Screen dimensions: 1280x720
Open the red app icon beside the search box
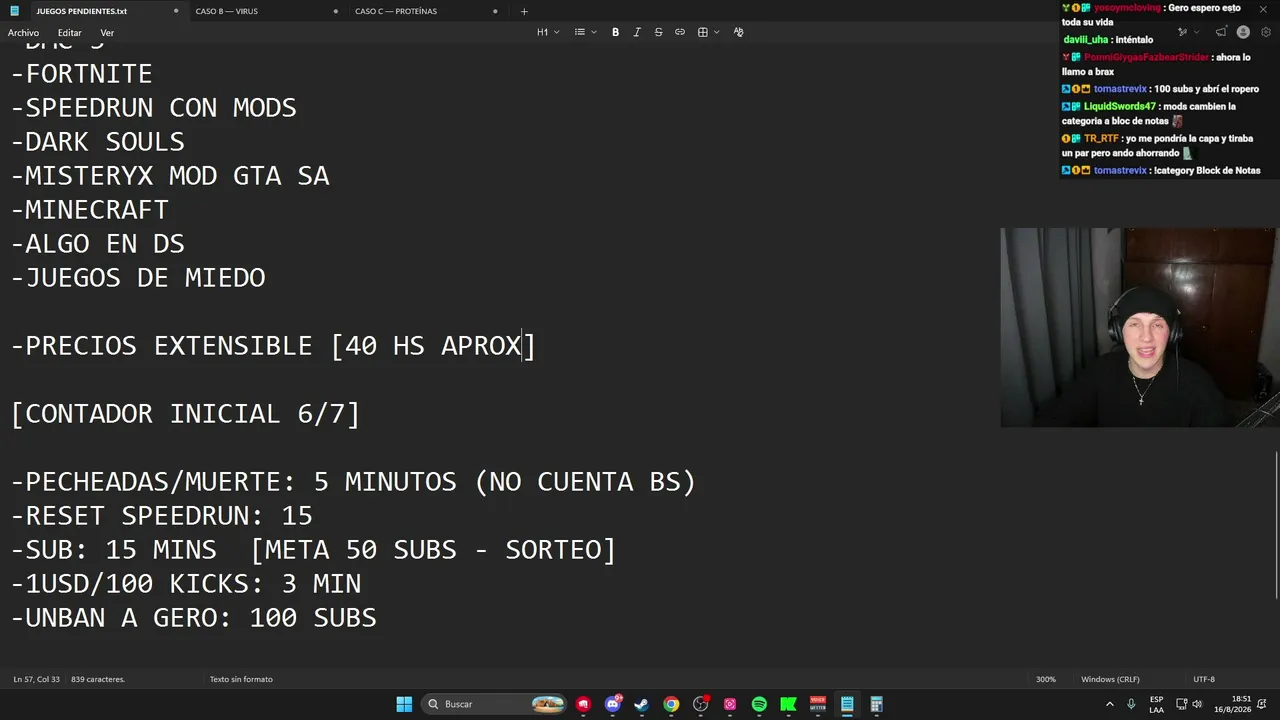tap(584, 704)
